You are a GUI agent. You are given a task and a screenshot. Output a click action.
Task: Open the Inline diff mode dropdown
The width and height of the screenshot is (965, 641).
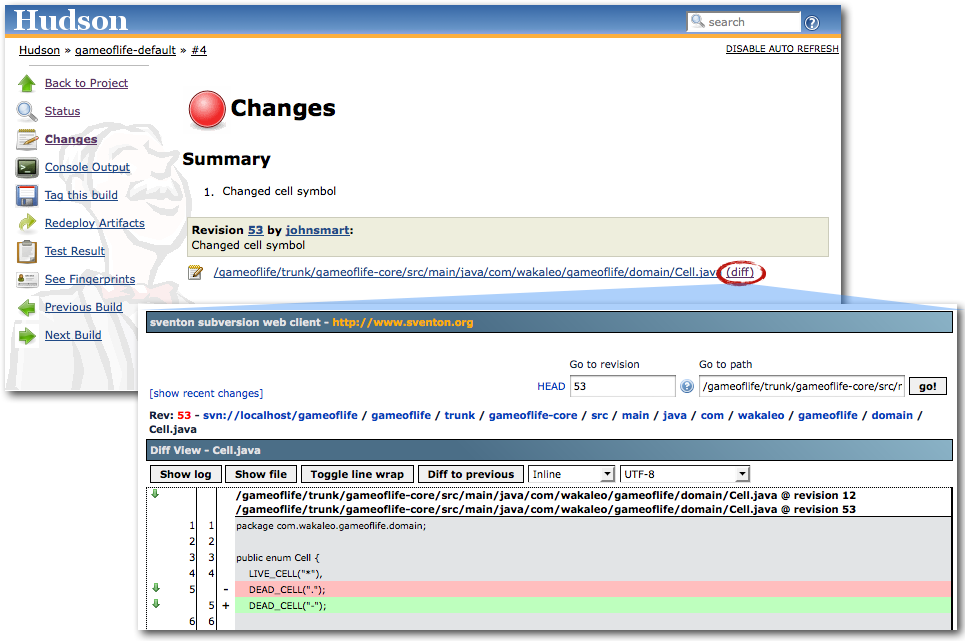tap(571, 474)
